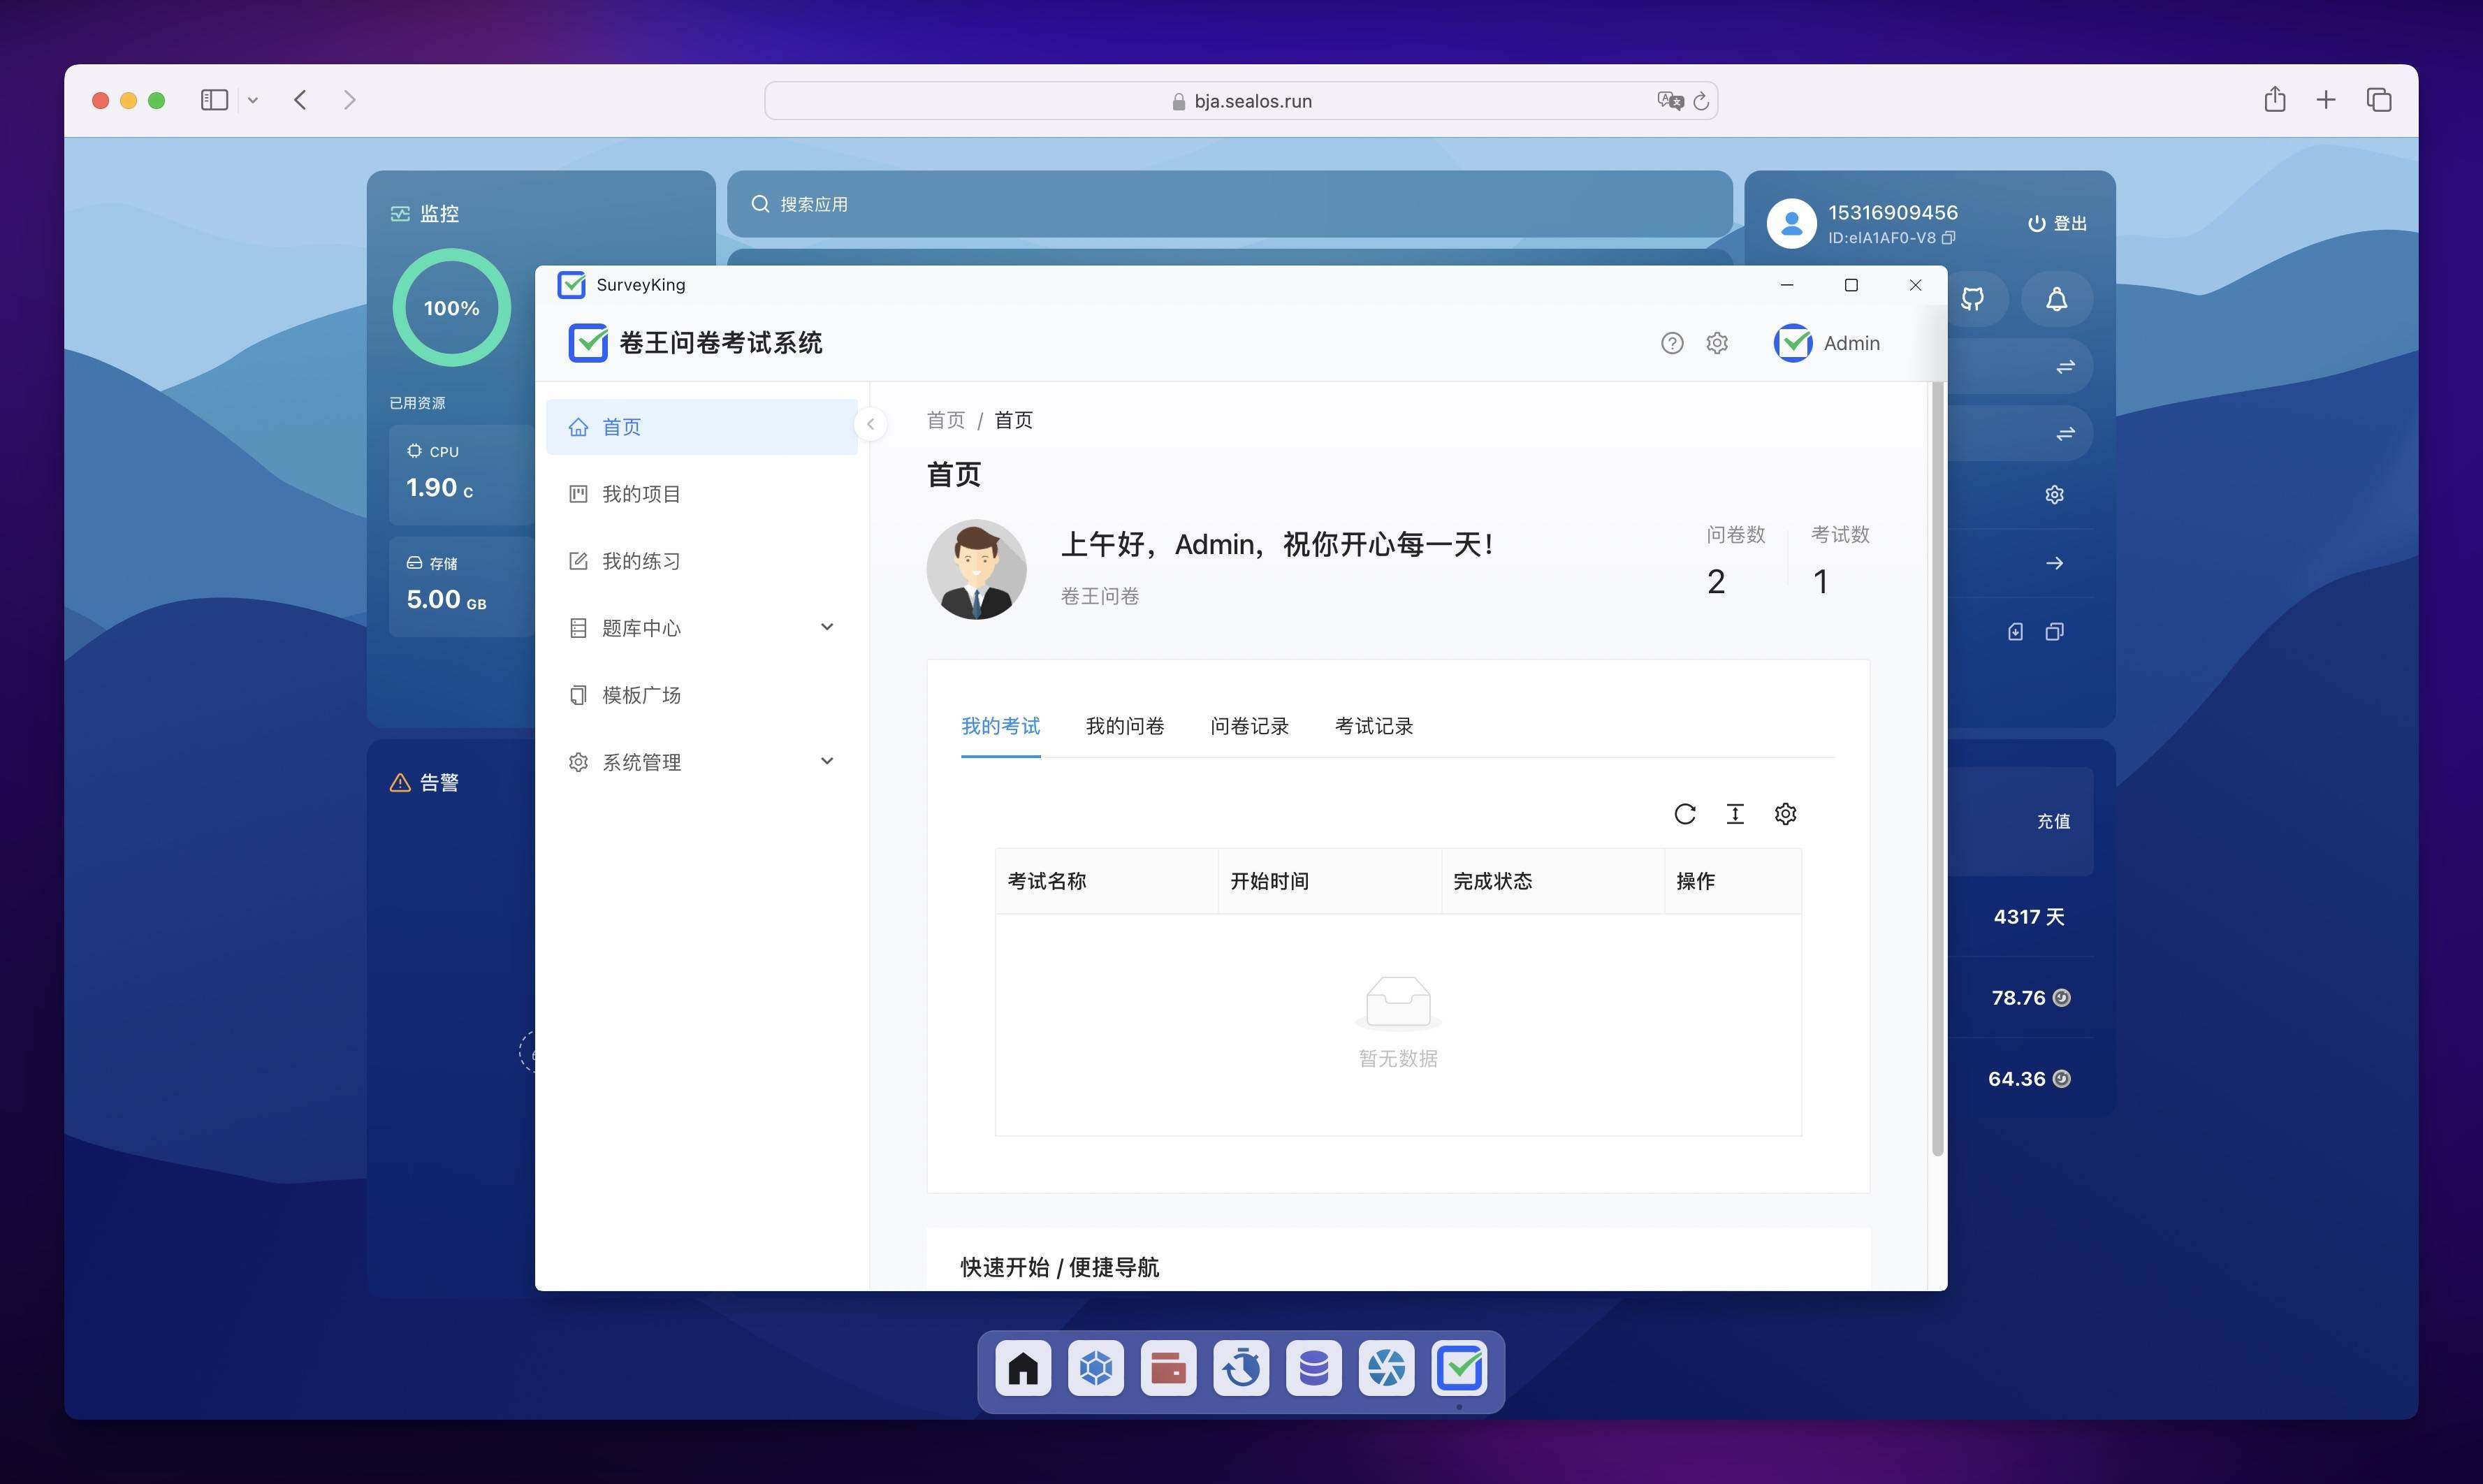The width and height of the screenshot is (2483, 1484).
Task: Click the Admin avatar picture on the homepage
Action: pyautogui.click(x=976, y=569)
